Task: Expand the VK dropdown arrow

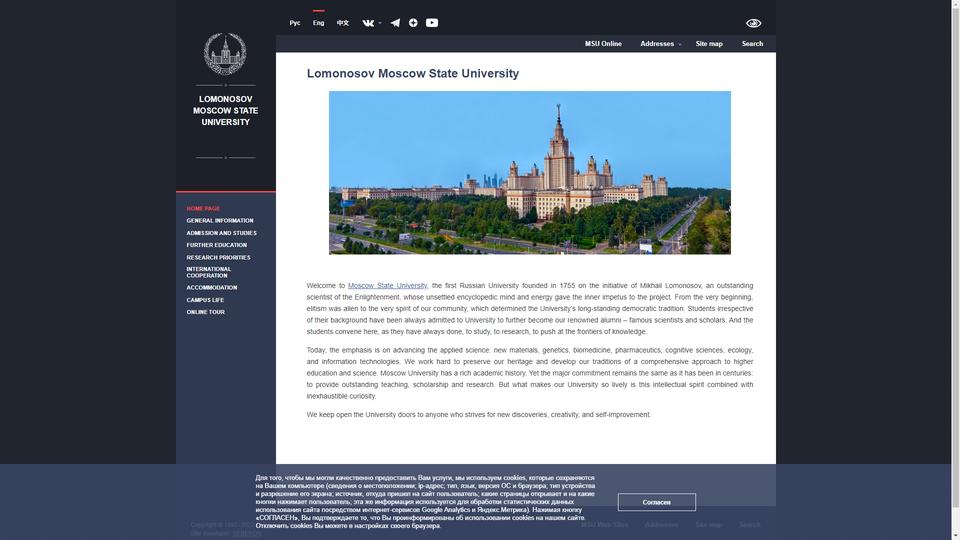Action: [380, 23]
